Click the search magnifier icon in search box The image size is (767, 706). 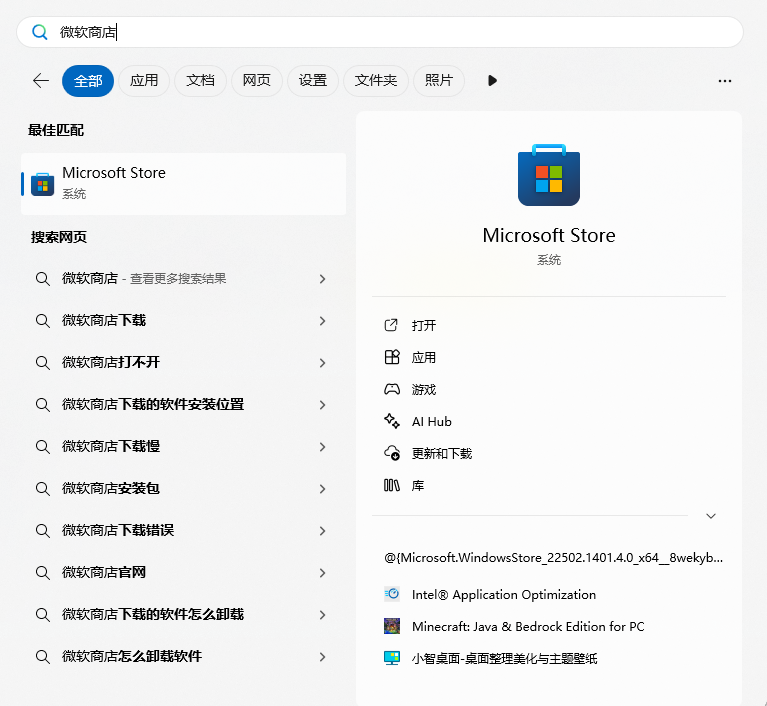tap(40, 32)
